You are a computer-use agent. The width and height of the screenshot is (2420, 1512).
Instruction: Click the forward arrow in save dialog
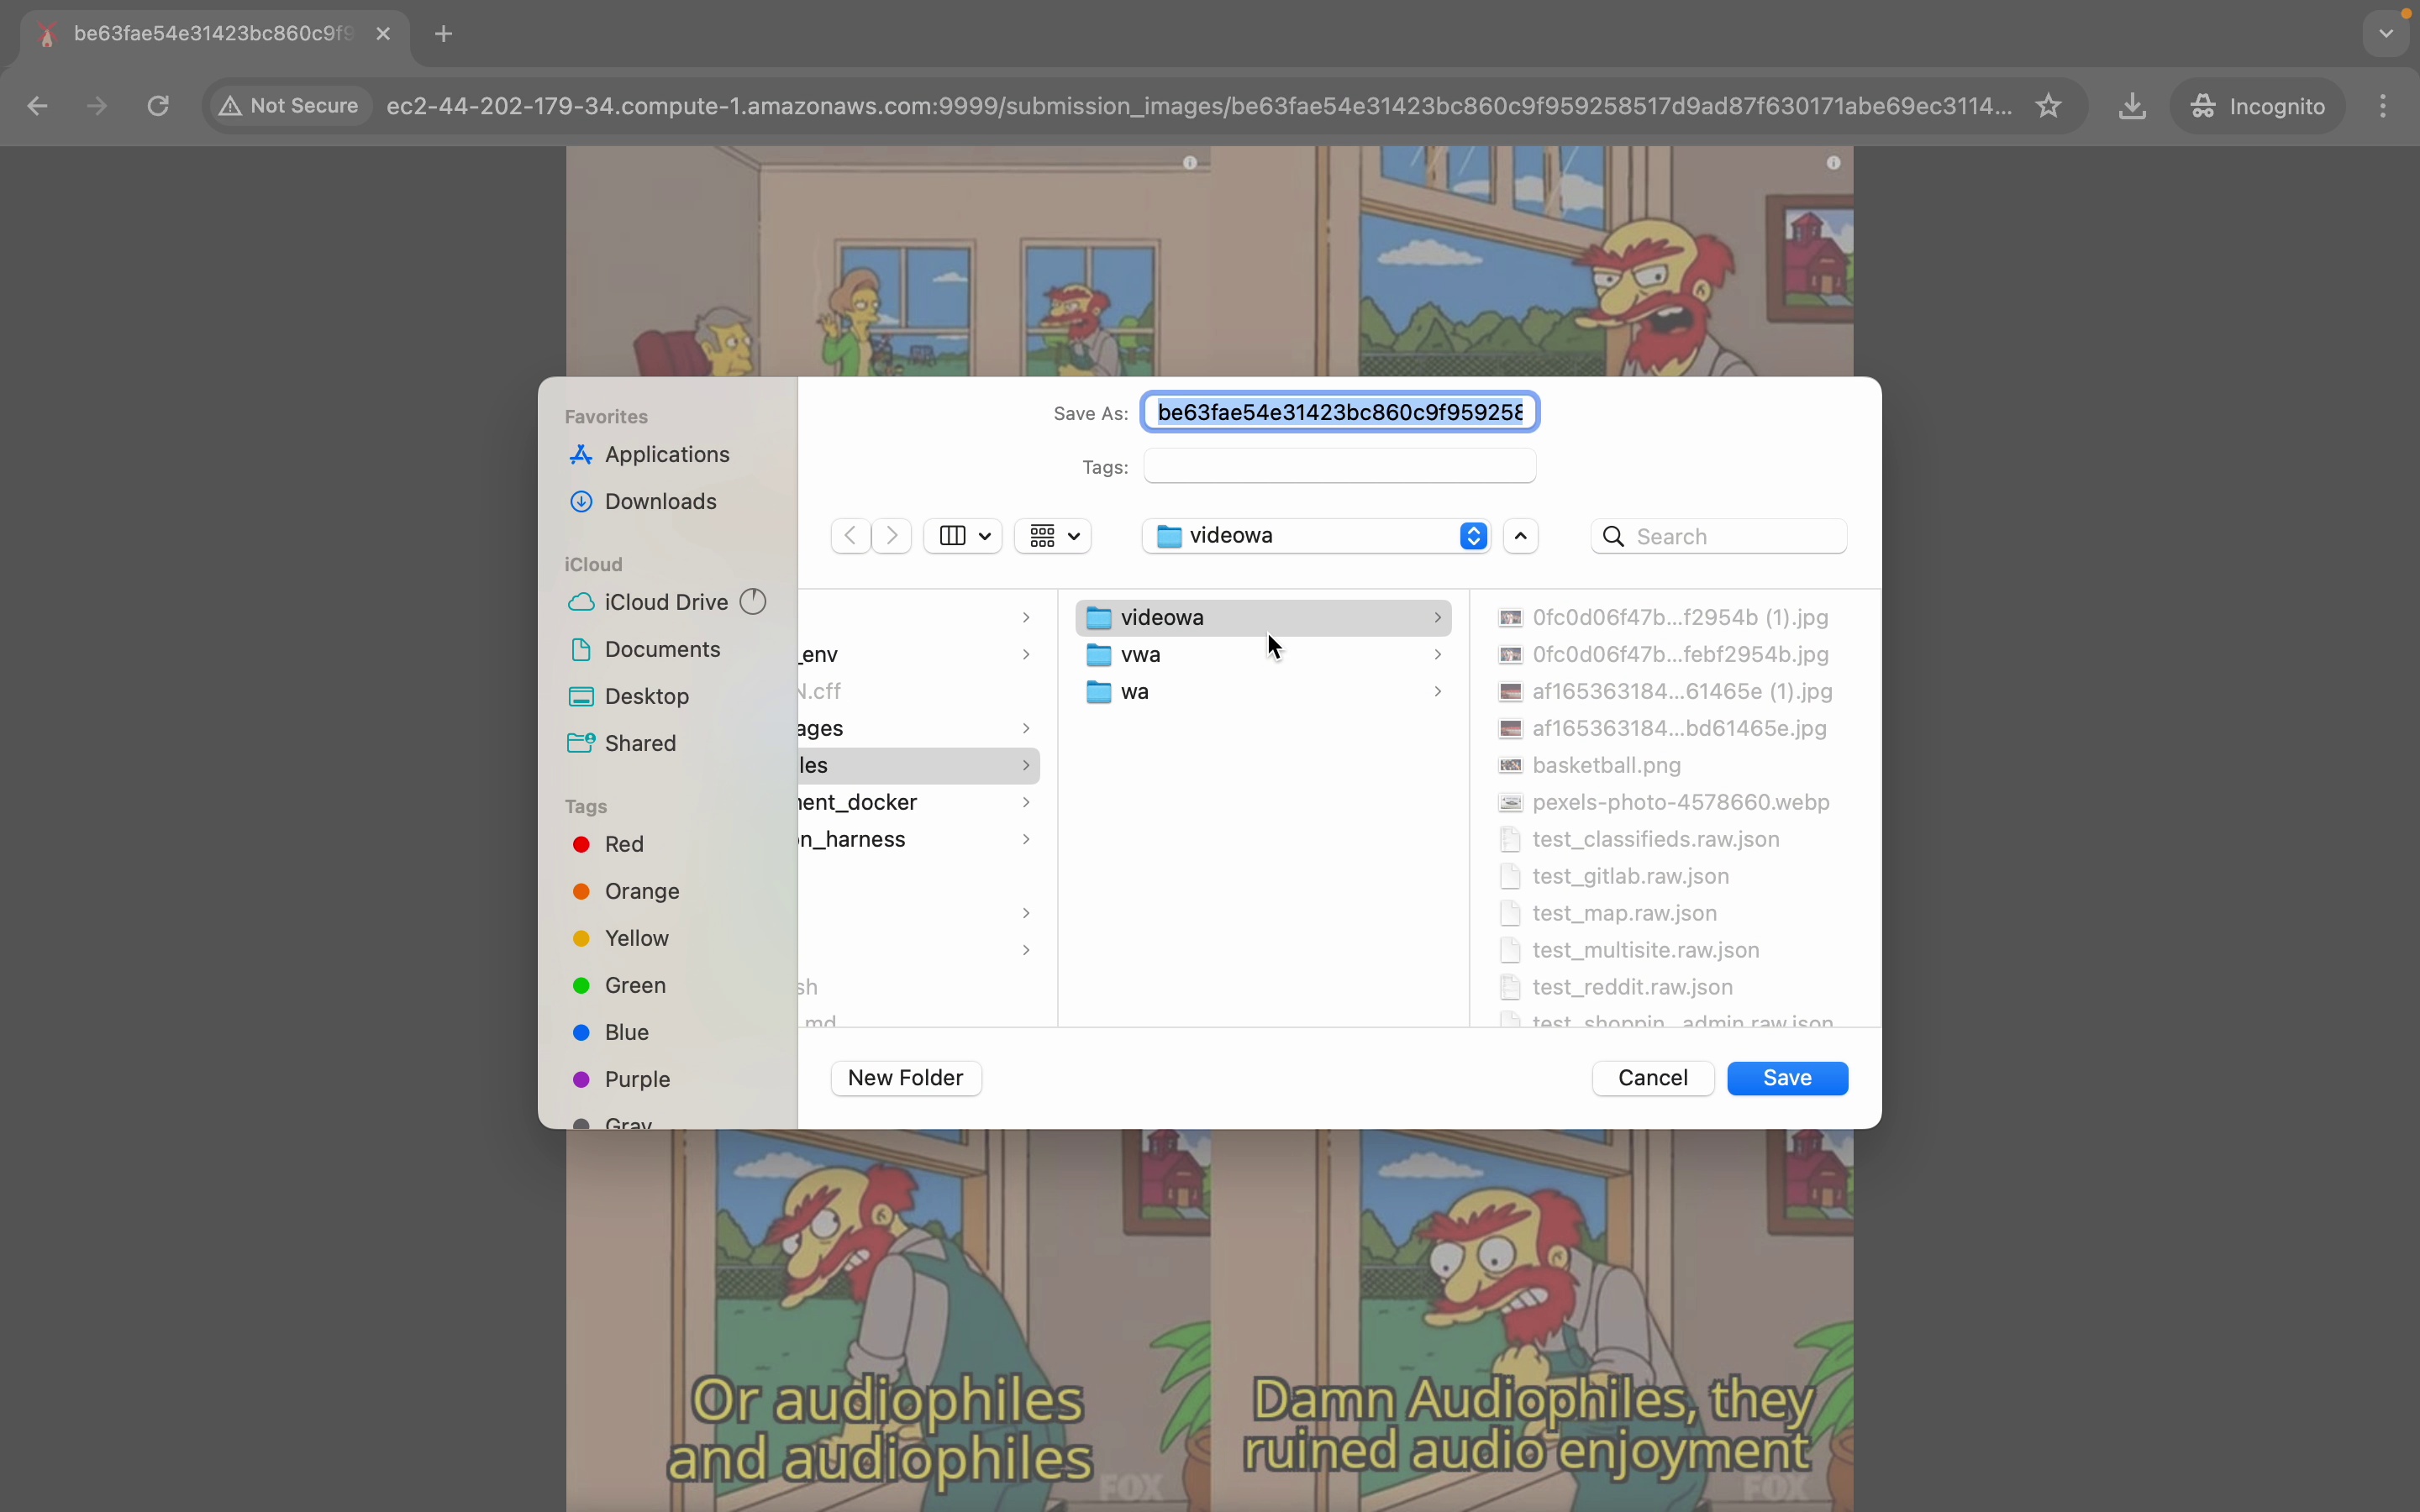click(892, 536)
